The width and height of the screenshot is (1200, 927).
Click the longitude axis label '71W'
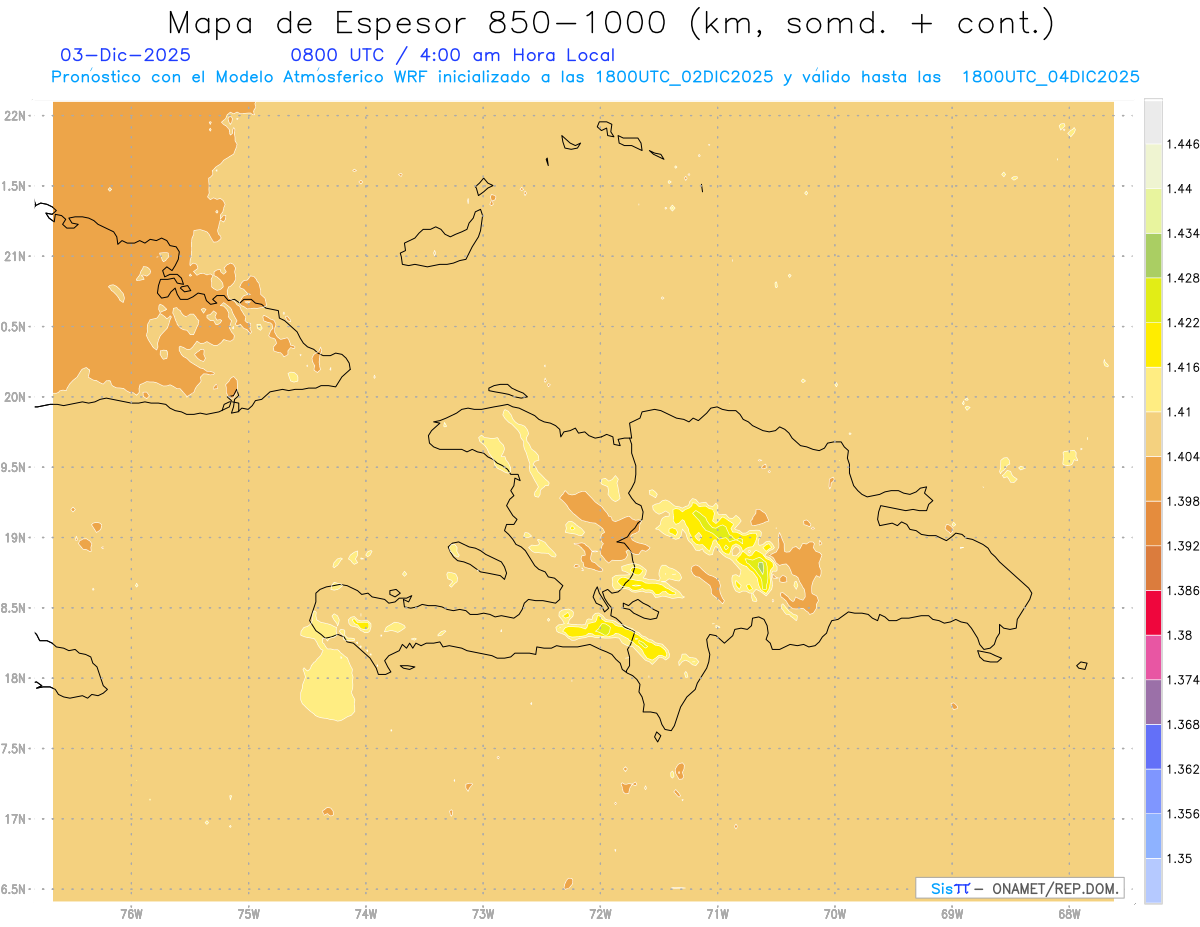[717, 913]
